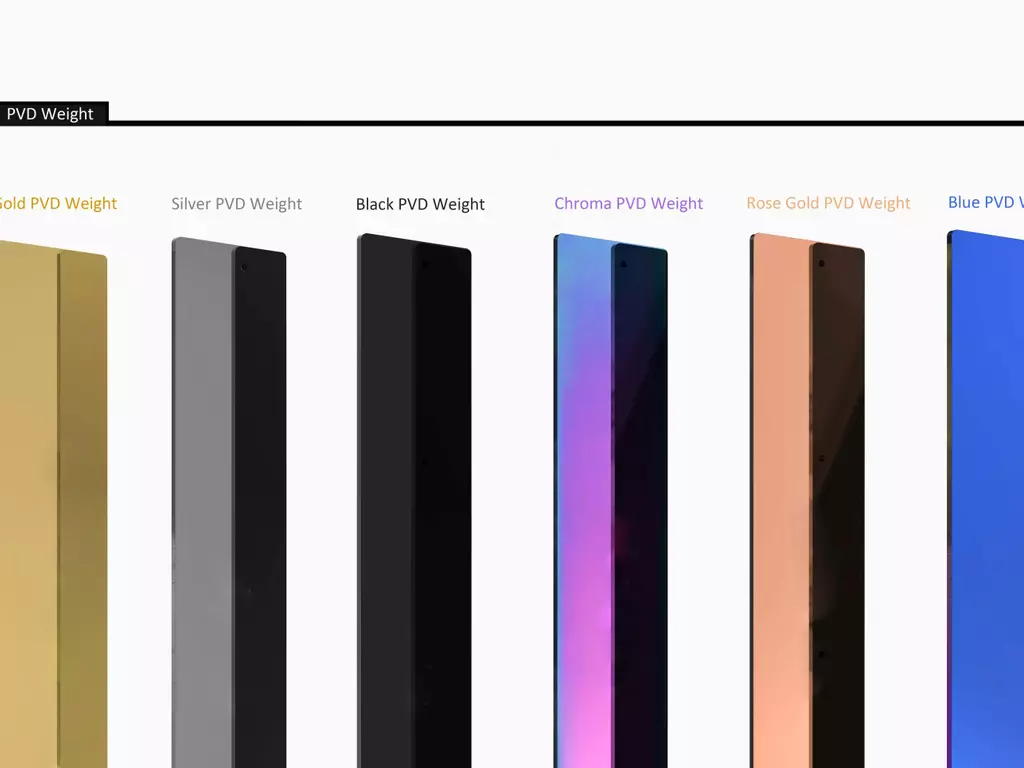The width and height of the screenshot is (1024, 768).
Task: Select the PVD Weight section tab
Action: pyautogui.click(x=51, y=114)
